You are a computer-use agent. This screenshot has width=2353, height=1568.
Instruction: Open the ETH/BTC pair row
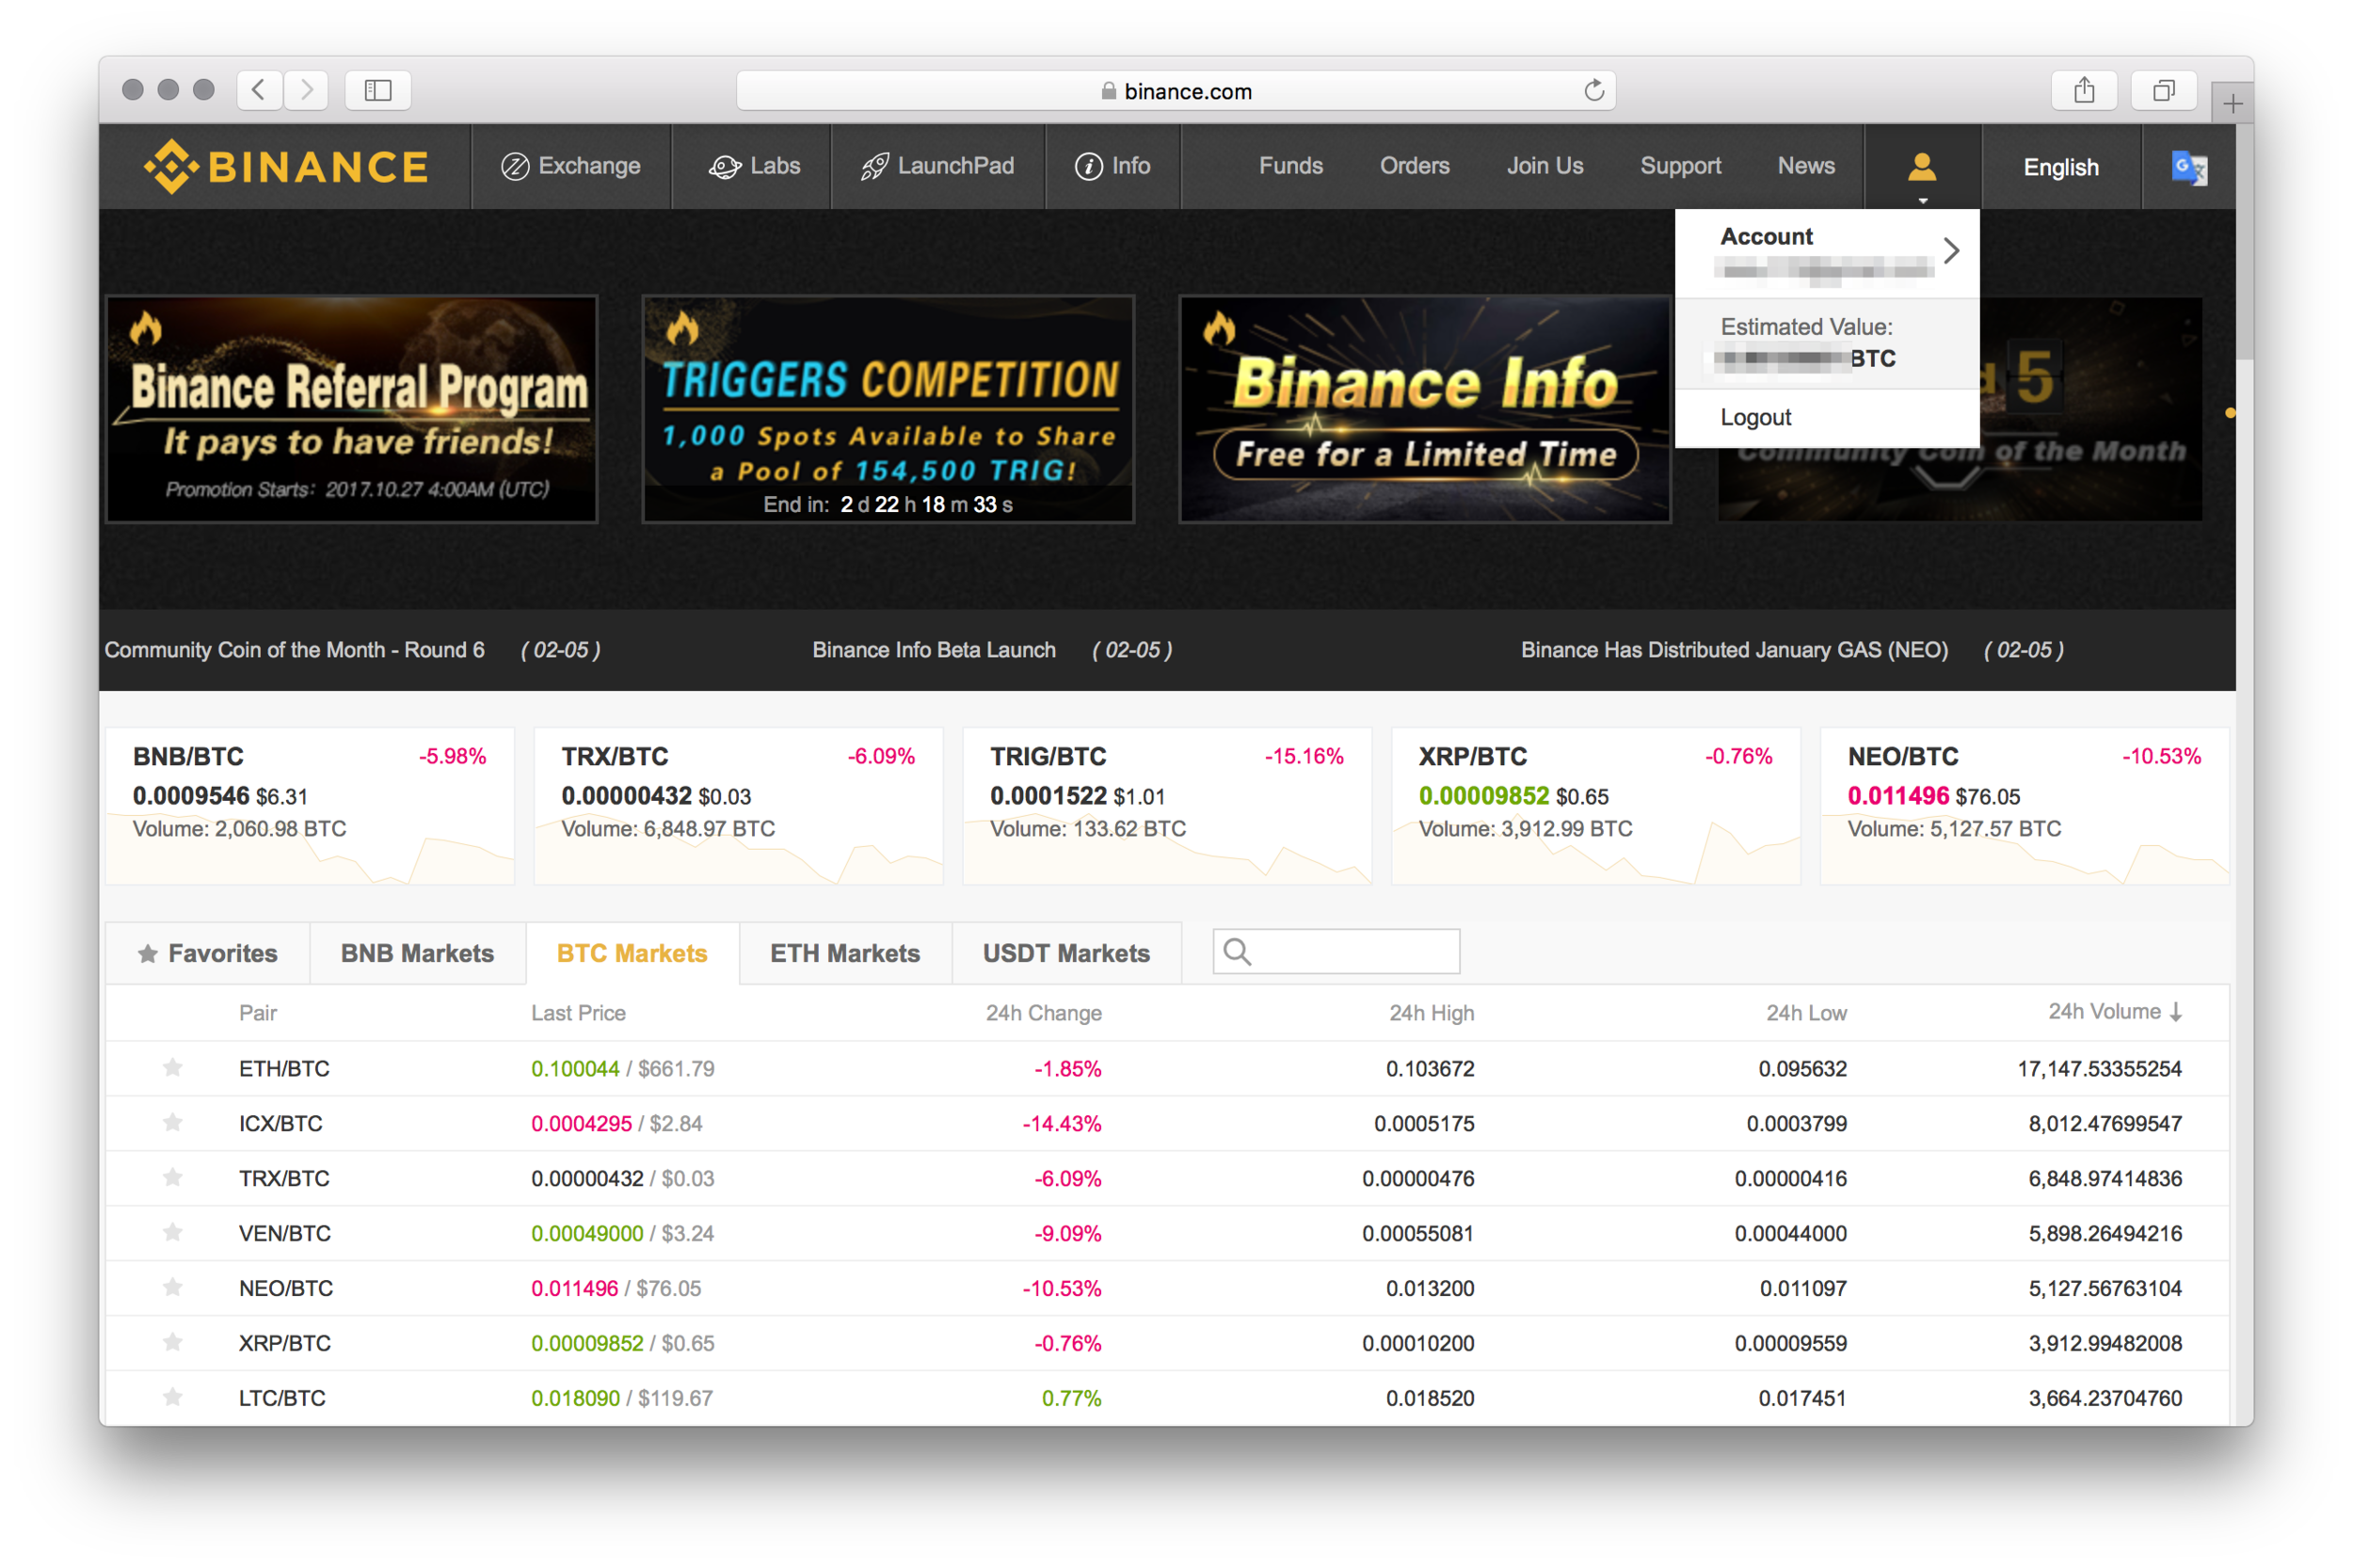(x=1167, y=1068)
